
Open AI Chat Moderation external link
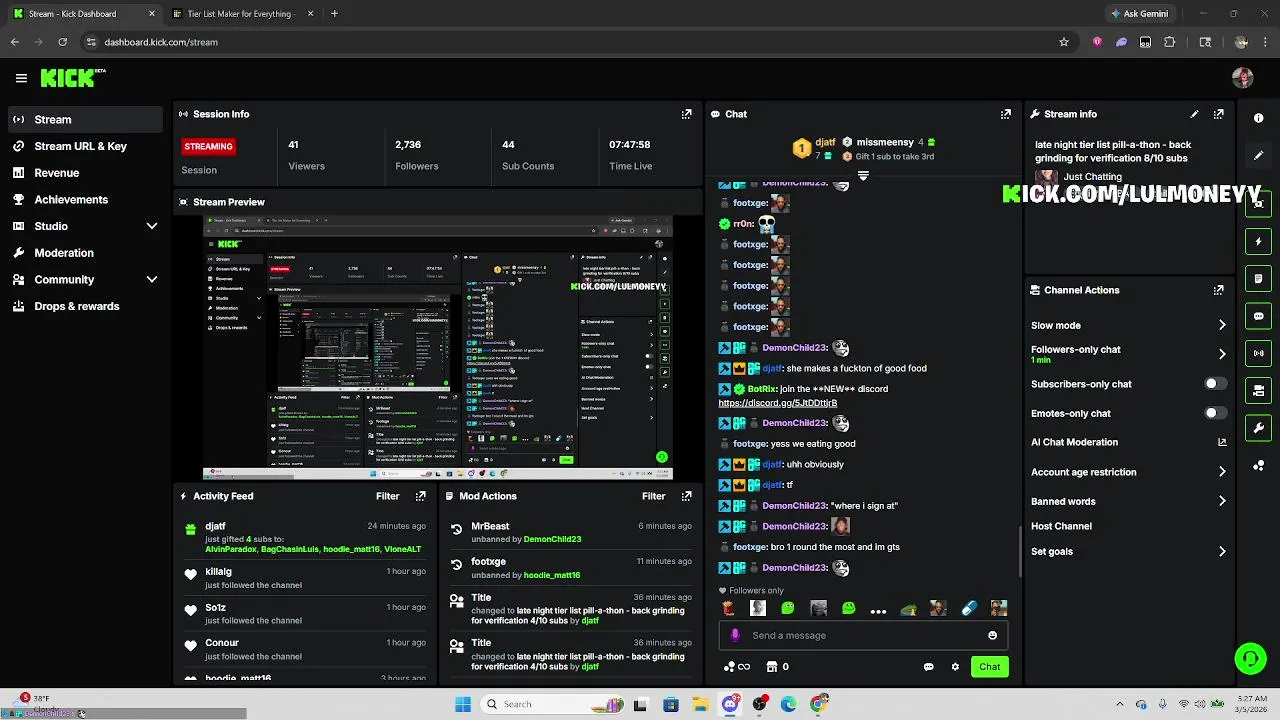click(x=1222, y=442)
